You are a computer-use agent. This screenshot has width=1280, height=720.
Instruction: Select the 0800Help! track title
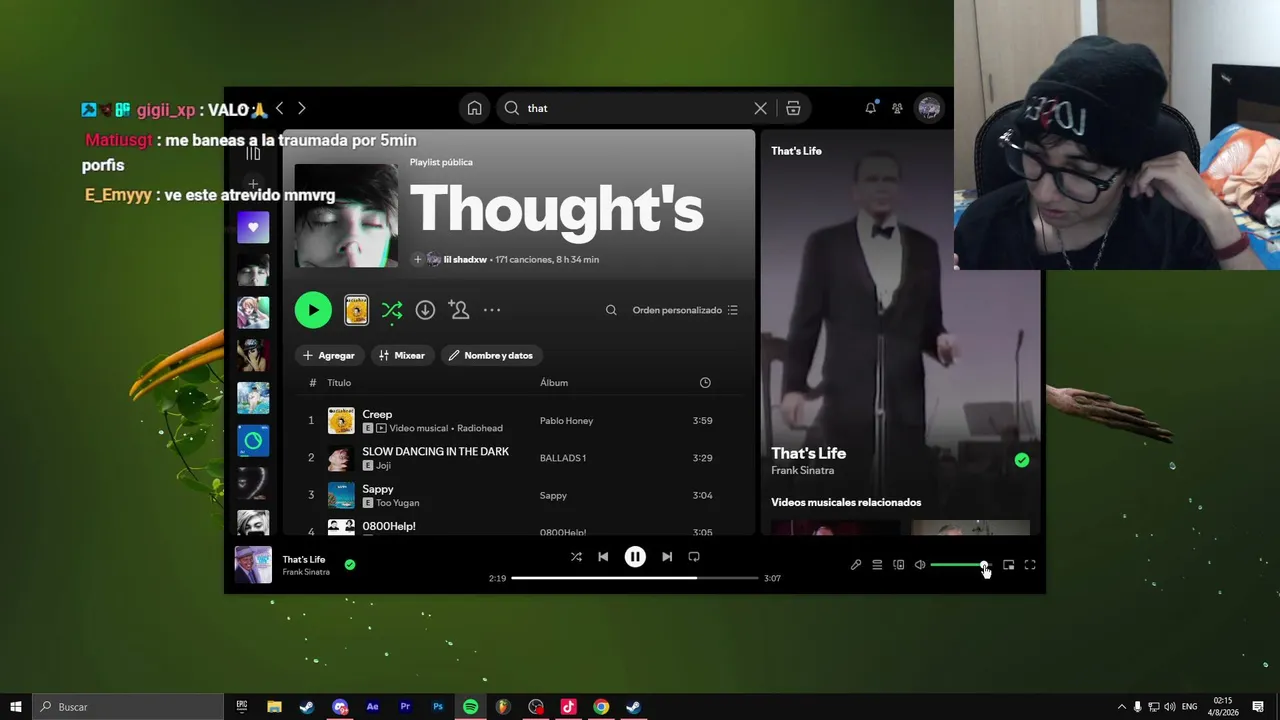[x=389, y=526]
